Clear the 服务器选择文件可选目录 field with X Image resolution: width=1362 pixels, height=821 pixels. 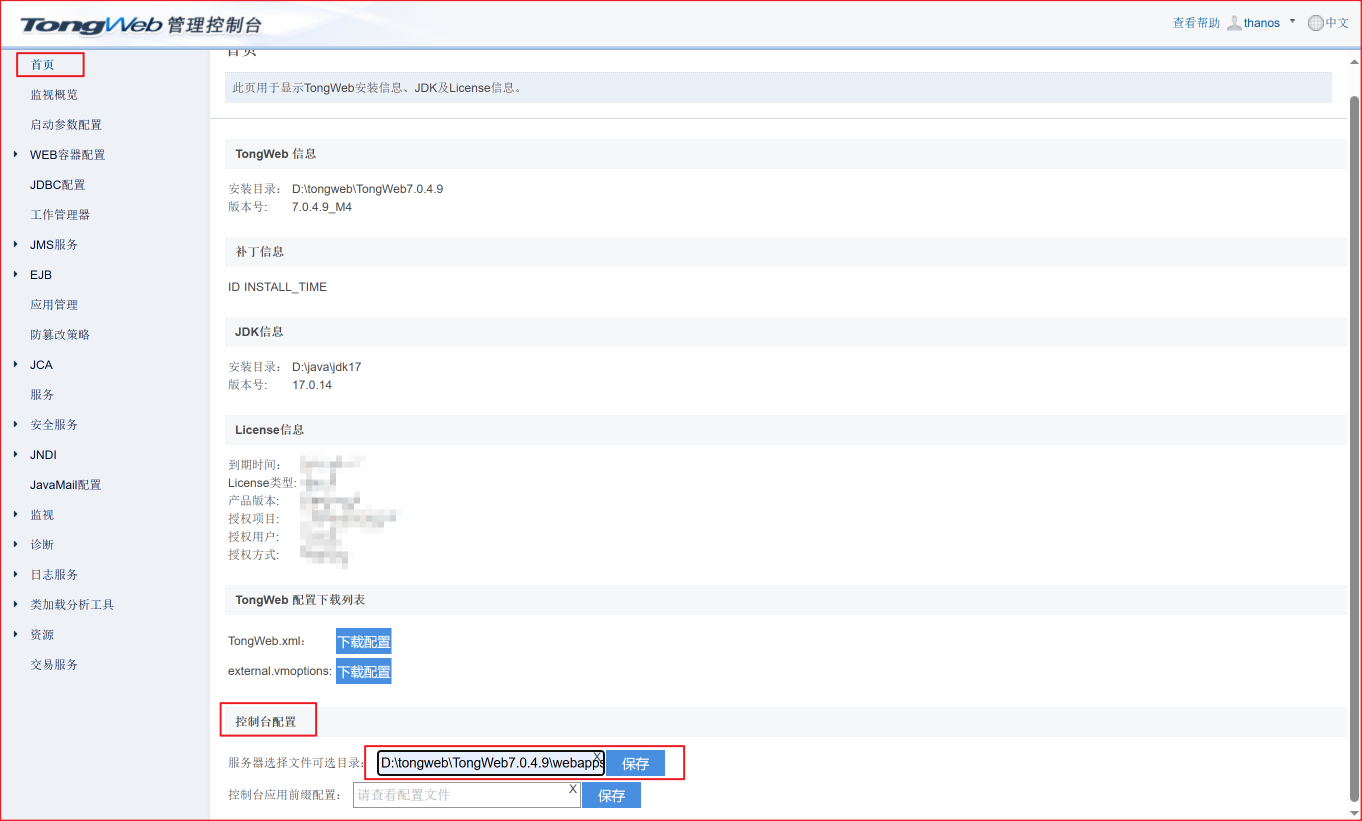[x=598, y=756]
